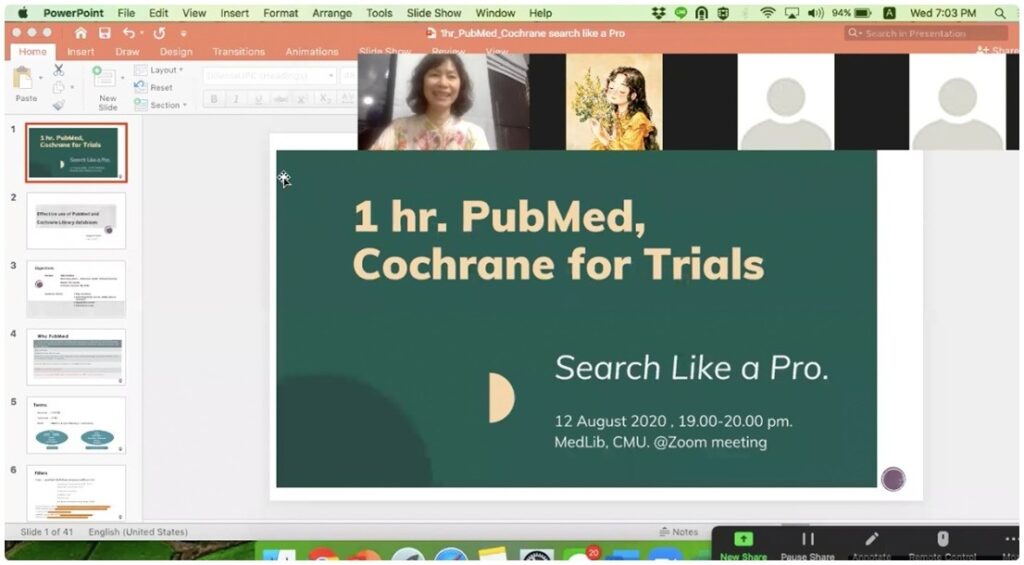Open the Dropbox menu bar icon
Image resolution: width=1024 pixels, height=565 pixels.
coord(658,13)
